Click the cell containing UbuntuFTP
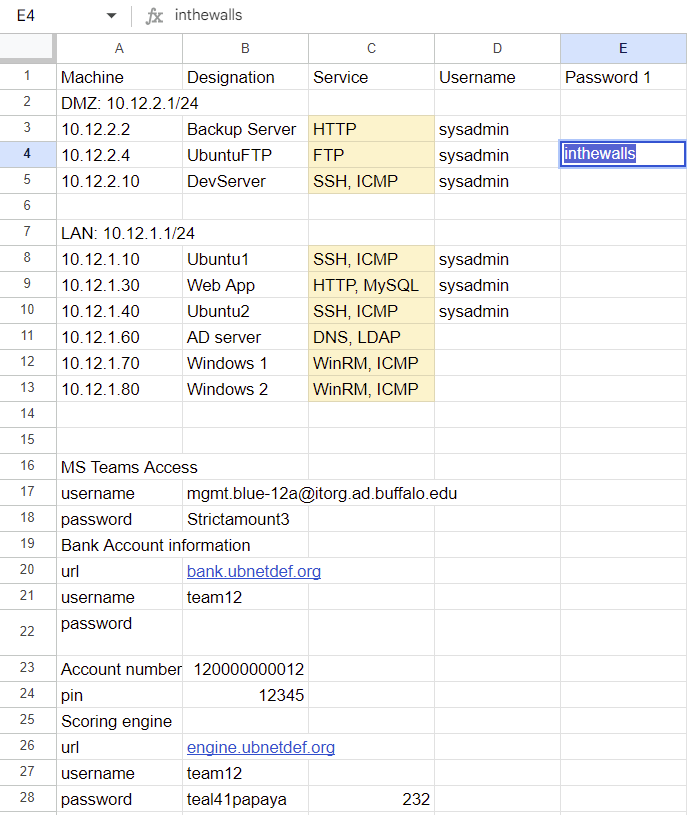The width and height of the screenshot is (687, 815). coord(245,155)
